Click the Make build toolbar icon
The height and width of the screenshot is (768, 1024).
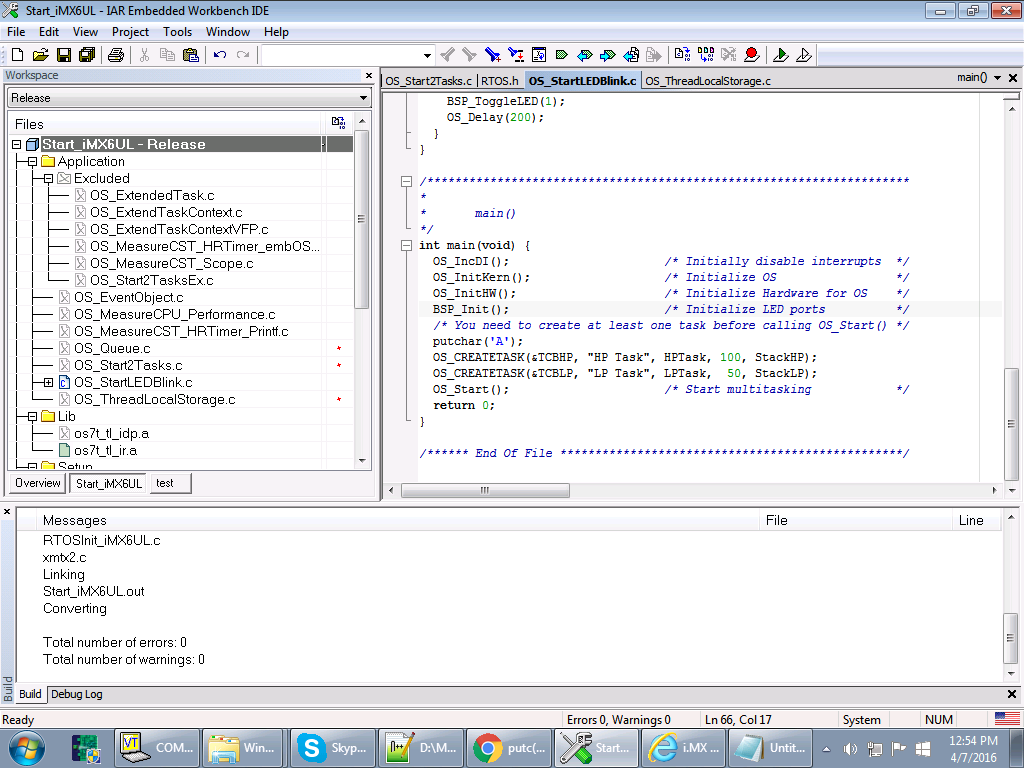coord(705,55)
